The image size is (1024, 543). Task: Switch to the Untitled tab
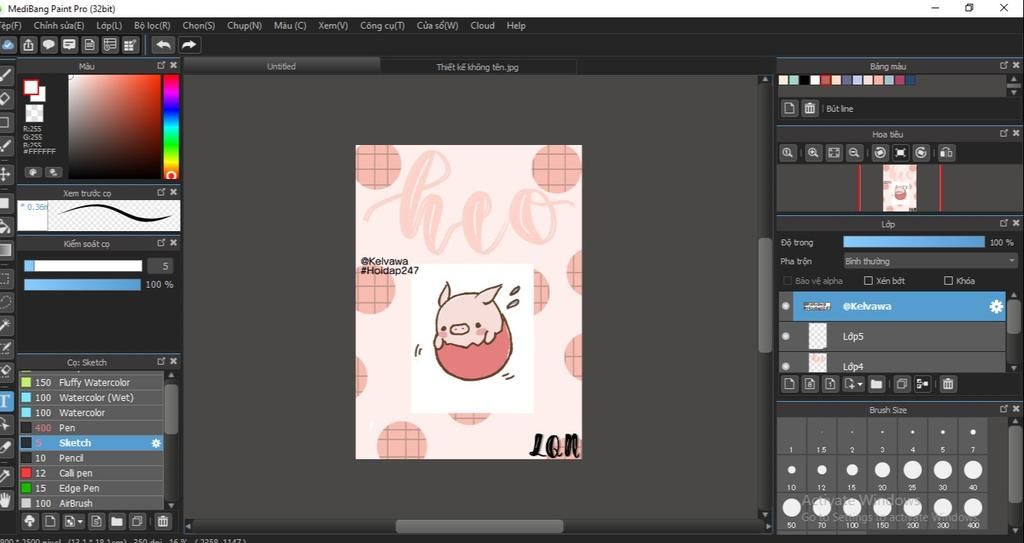[281, 66]
